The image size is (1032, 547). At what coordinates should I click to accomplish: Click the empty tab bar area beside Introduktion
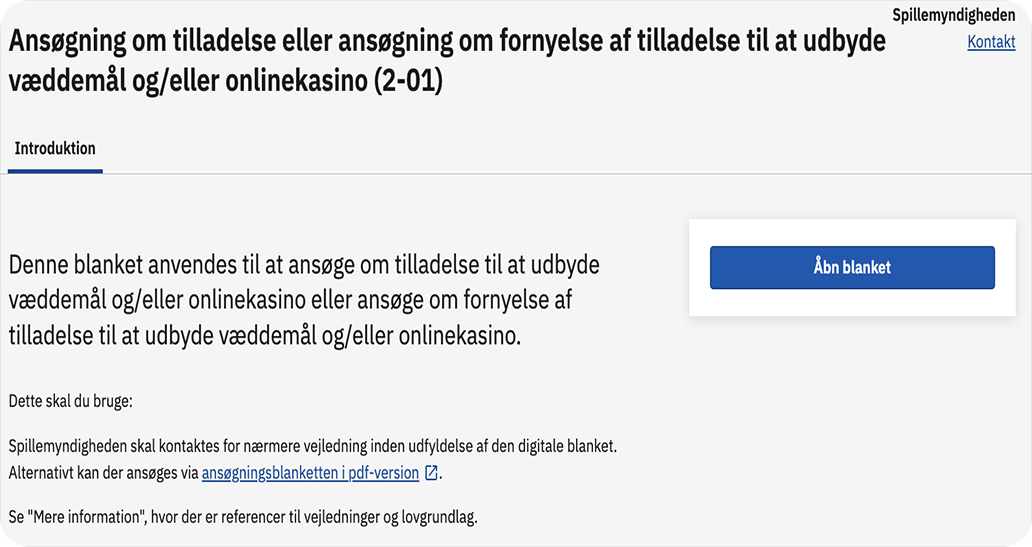pyautogui.click(x=500, y=150)
